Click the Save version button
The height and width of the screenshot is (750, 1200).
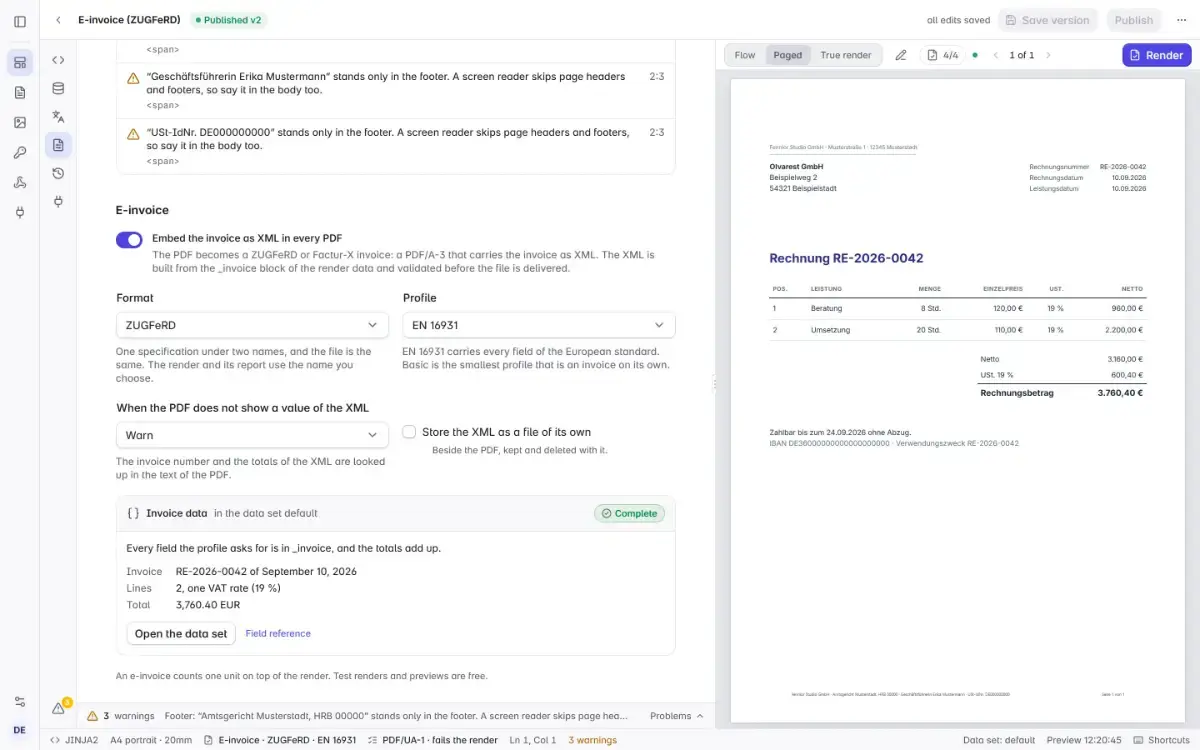1047,20
